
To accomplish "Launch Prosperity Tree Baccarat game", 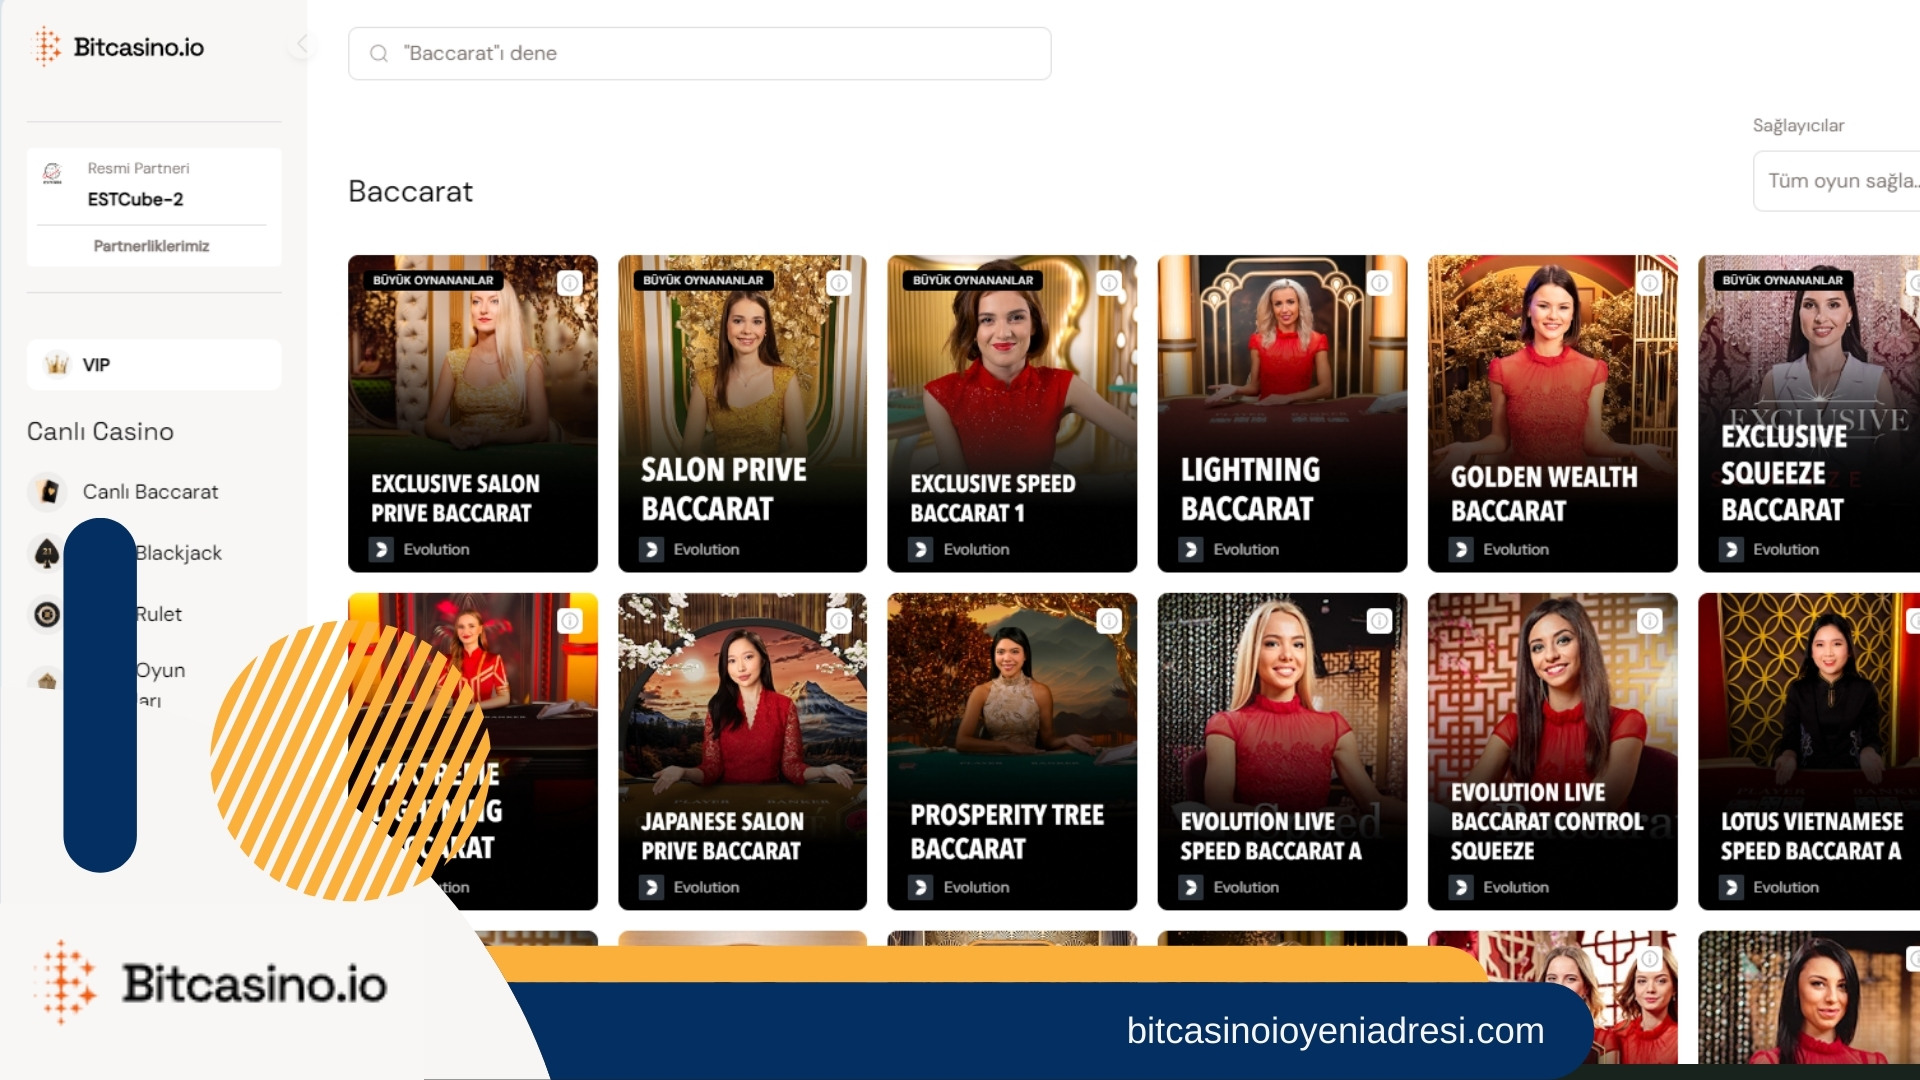I will (x=1012, y=751).
